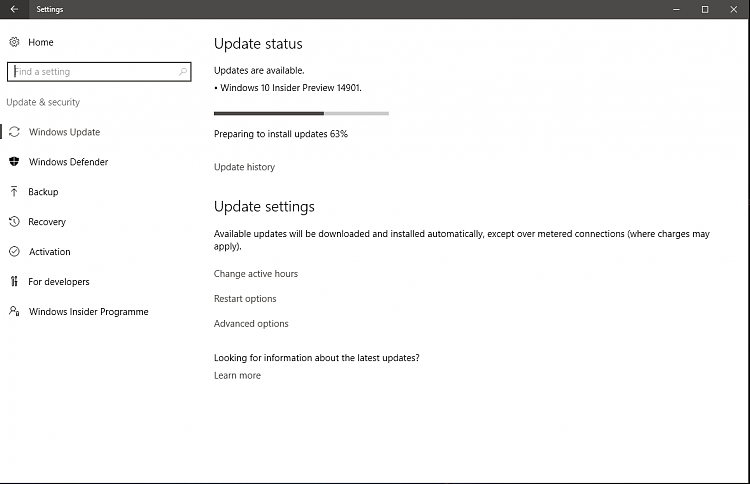Open Update history link
750x484 pixels.
click(x=244, y=167)
